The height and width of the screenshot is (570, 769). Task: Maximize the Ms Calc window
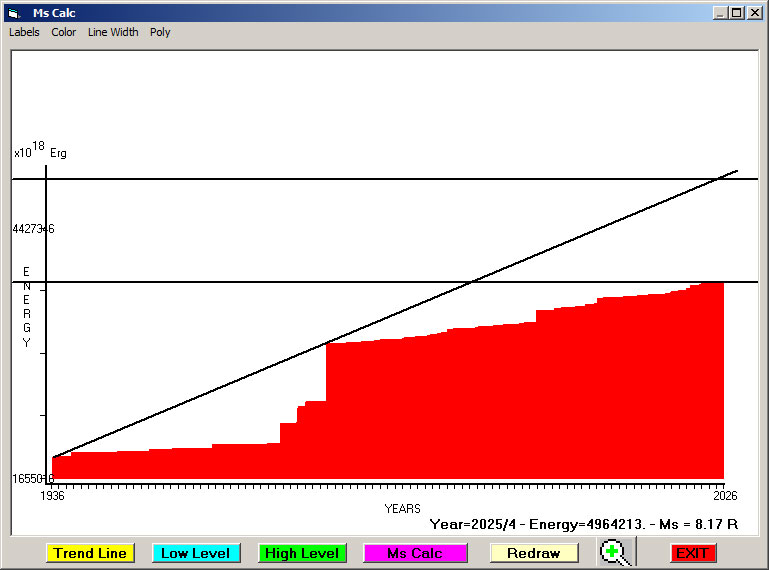coord(737,13)
